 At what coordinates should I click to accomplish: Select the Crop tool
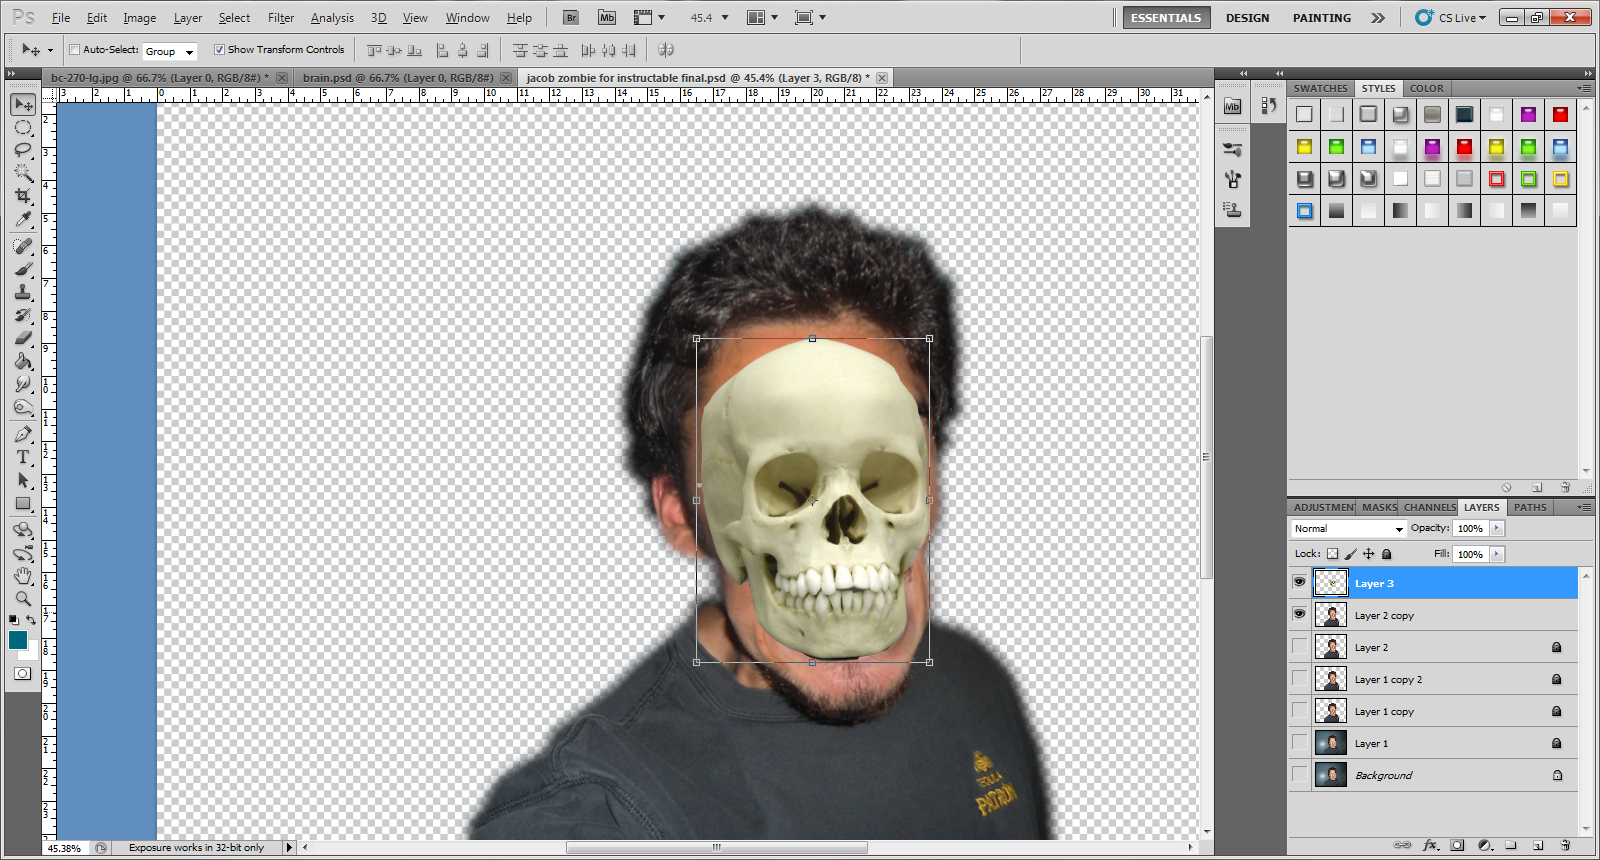(x=23, y=196)
